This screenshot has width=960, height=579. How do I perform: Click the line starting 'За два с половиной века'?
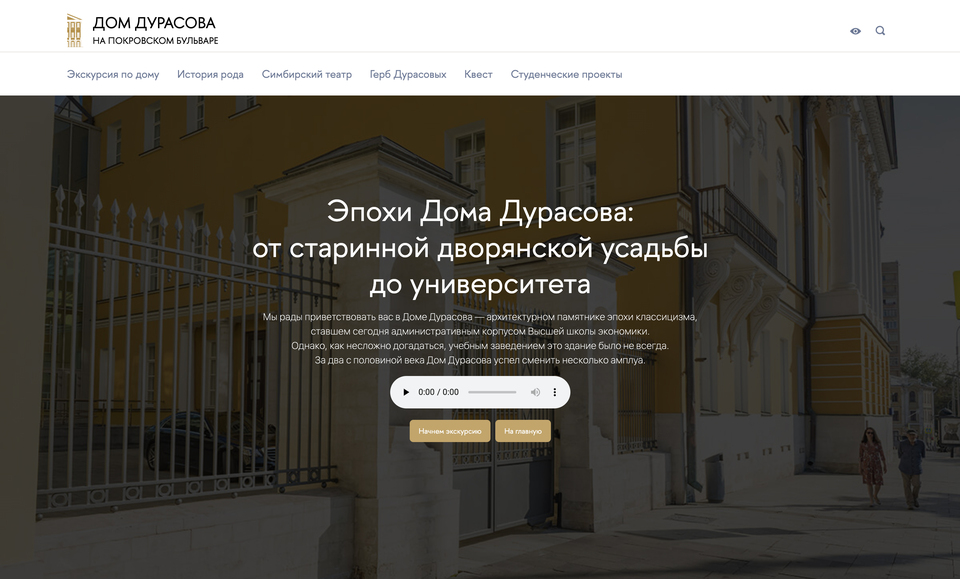480,360
